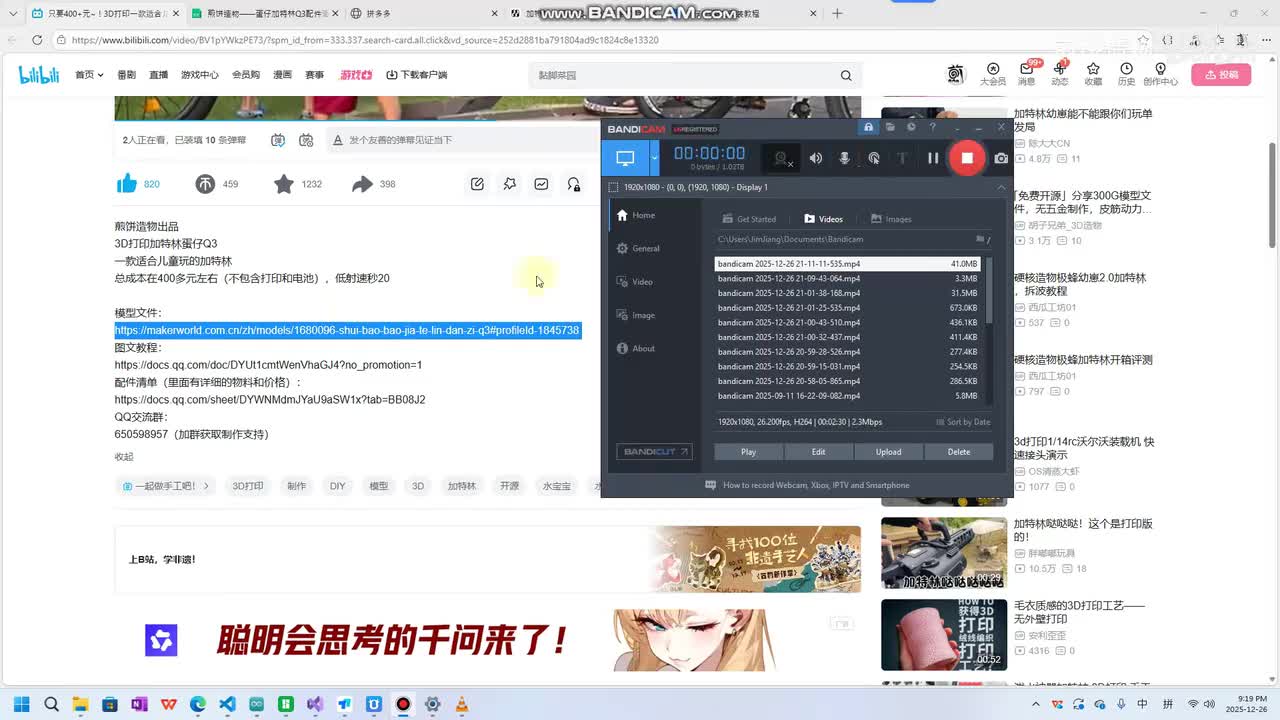Collapse the Bandicam 1920x1080 display bar

pos(1001,187)
